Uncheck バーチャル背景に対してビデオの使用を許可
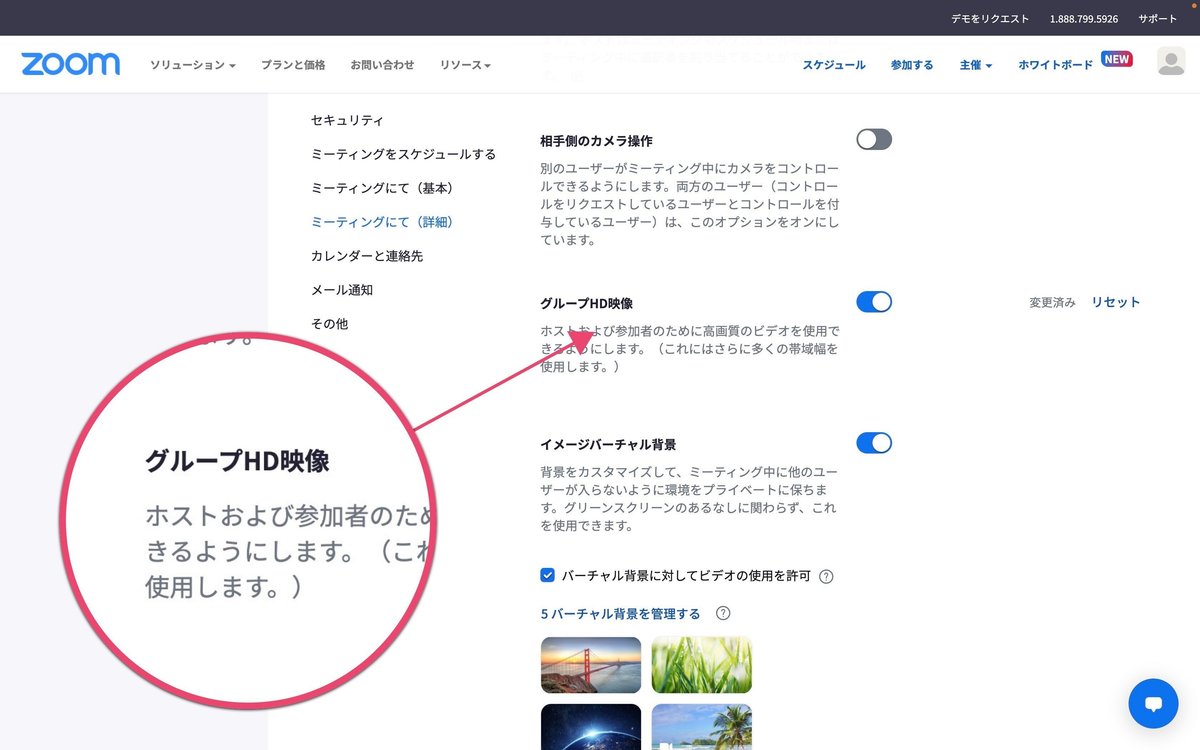The image size is (1200, 750). 547,575
